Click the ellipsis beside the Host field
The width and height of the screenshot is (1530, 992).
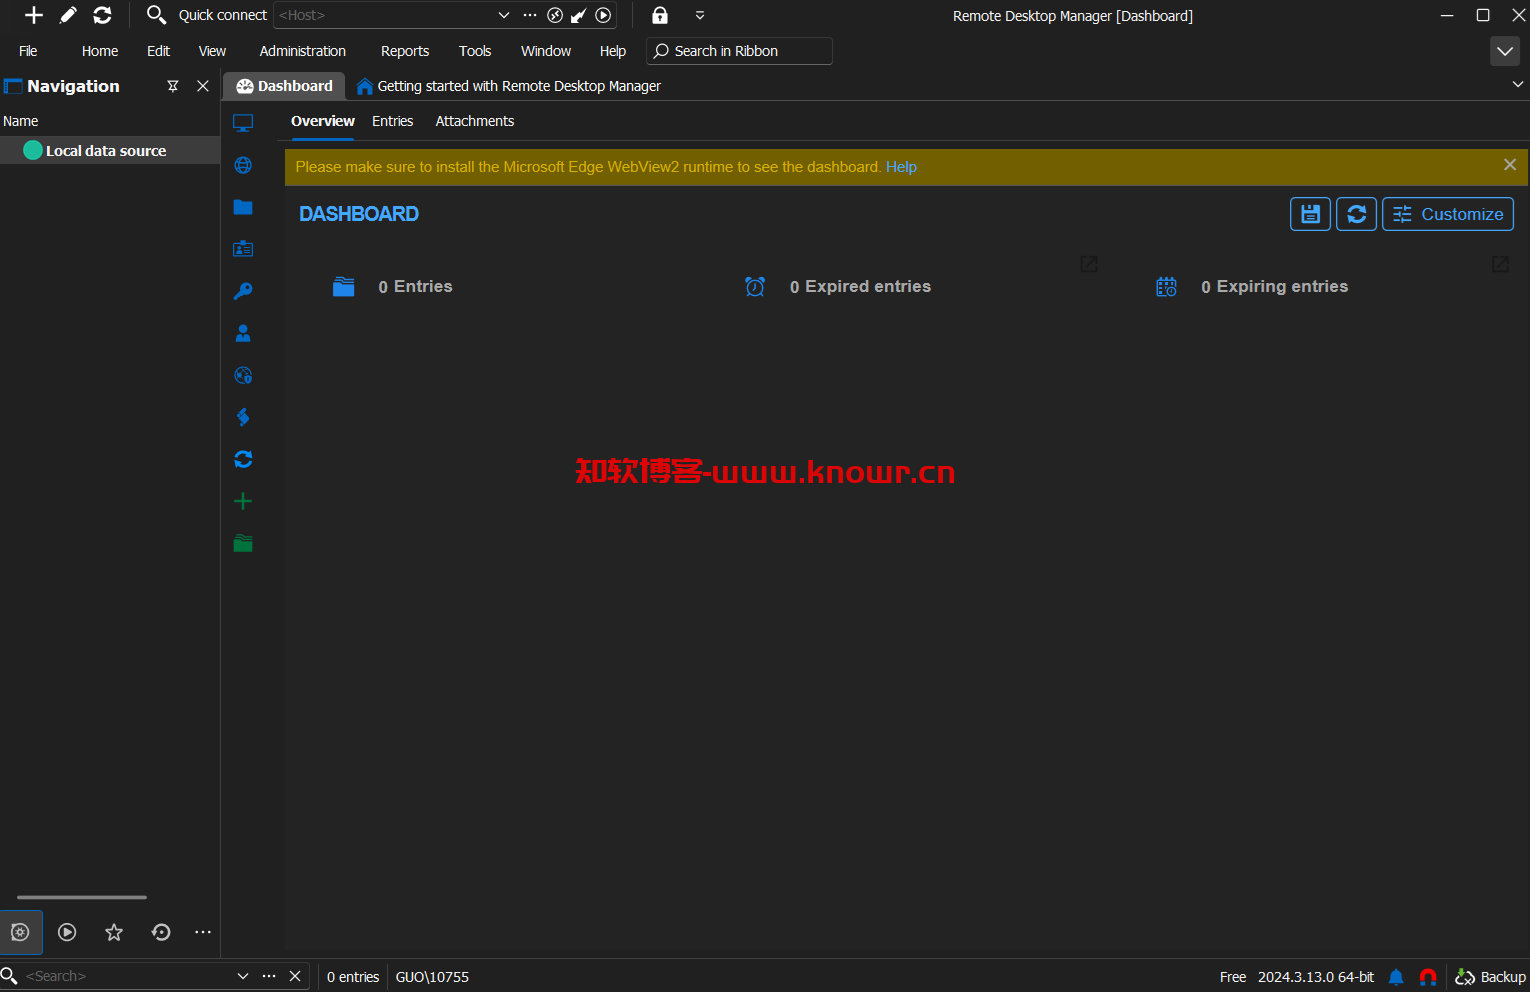530,15
